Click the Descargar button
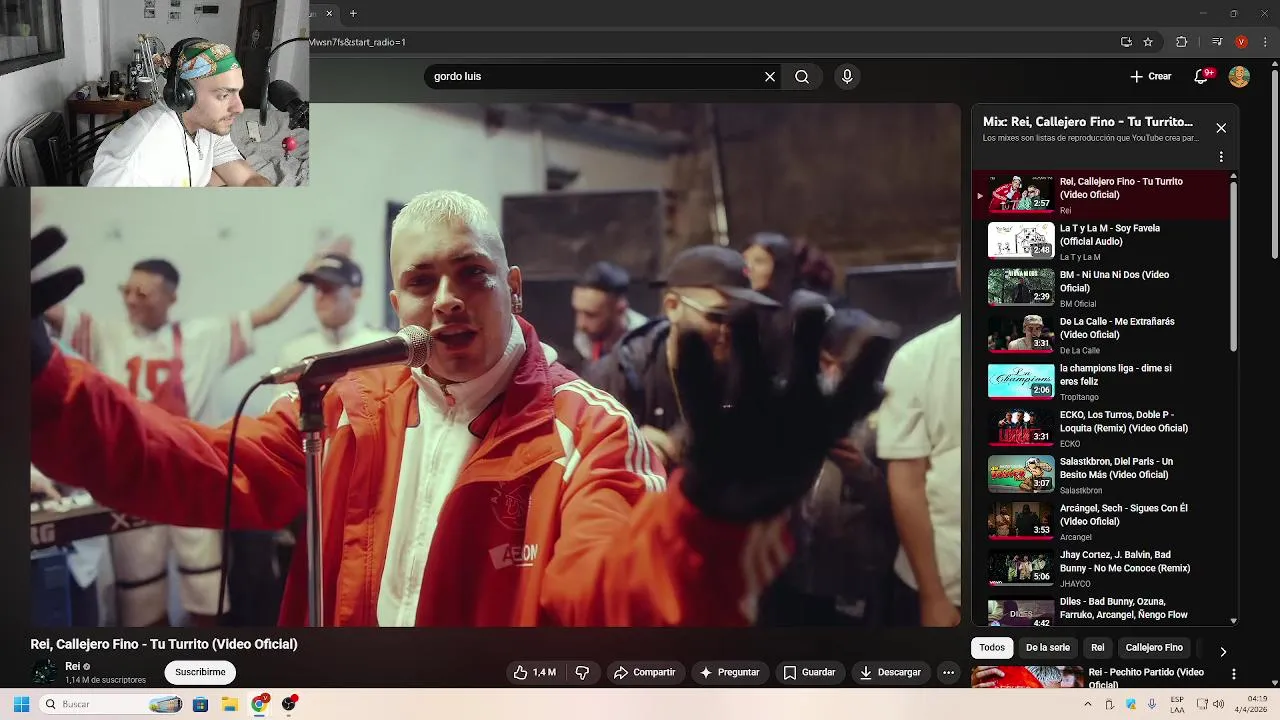This screenshot has height=720, width=1280. point(890,673)
